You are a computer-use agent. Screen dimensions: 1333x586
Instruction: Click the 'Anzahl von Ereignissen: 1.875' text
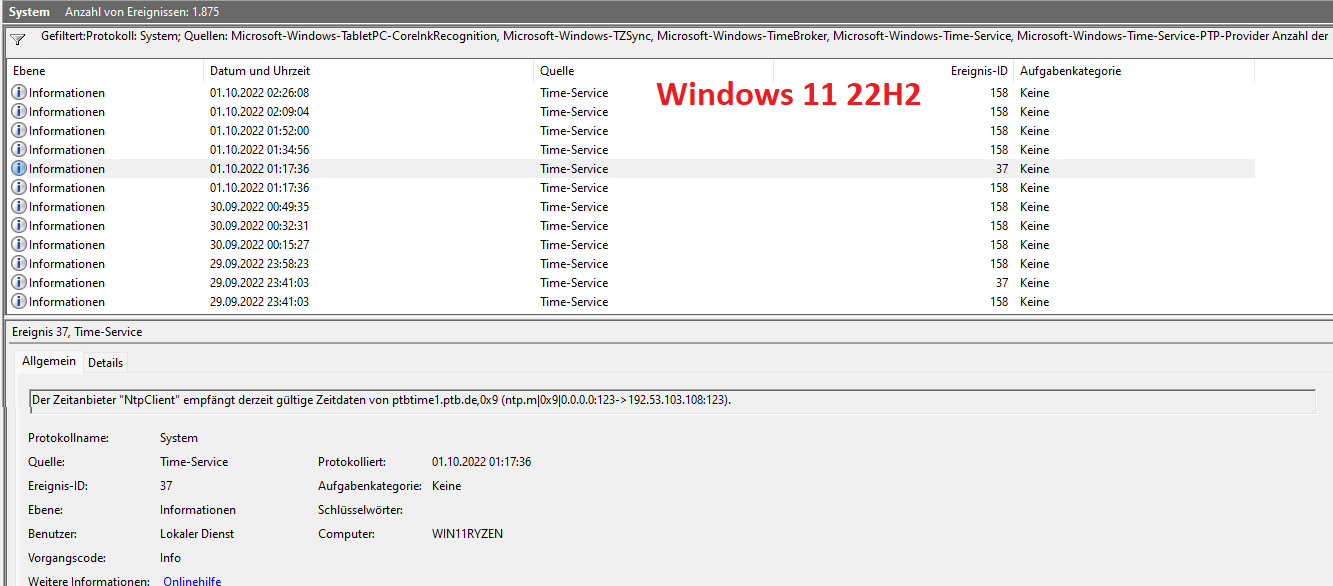pyautogui.click(x=142, y=11)
